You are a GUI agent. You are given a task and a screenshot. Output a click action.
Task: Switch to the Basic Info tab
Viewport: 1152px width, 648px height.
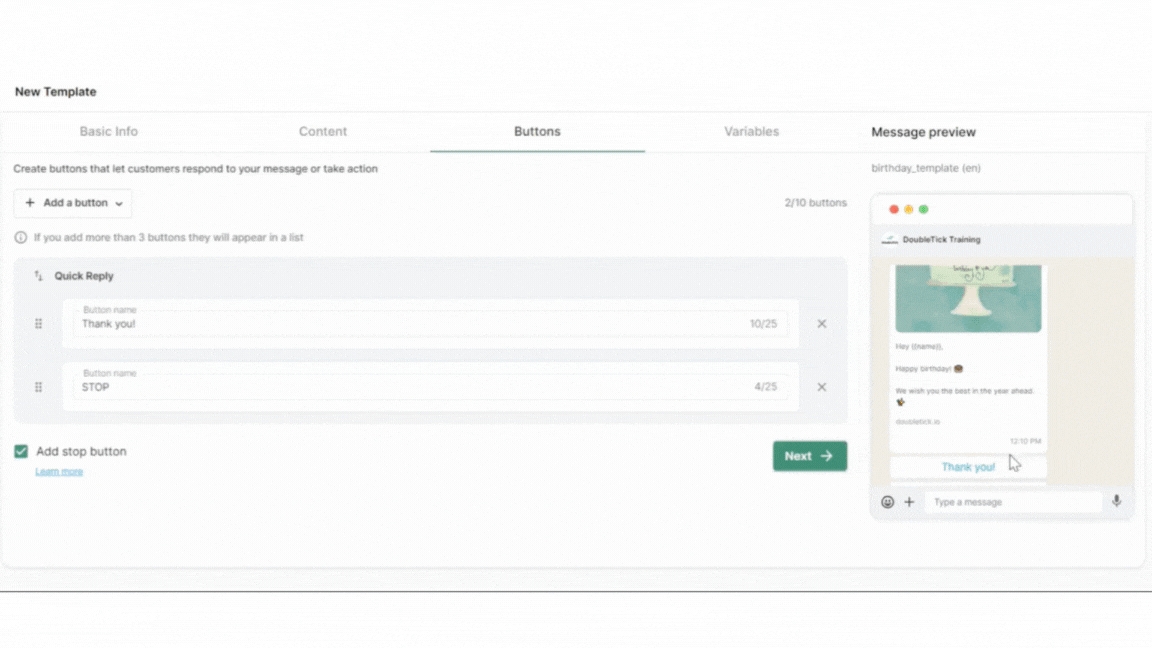[109, 132]
